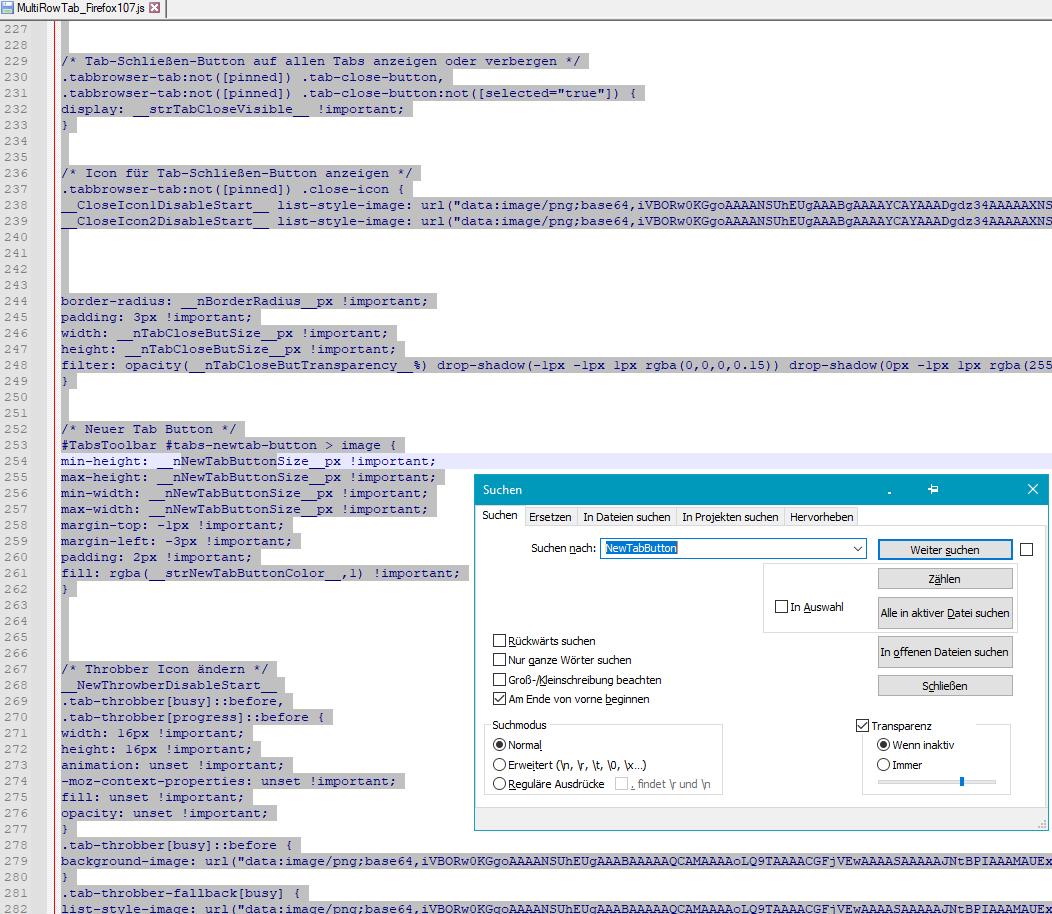Select Reguläre Ausdrücke search mode
This screenshot has width=1052, height=914.
pyautogui.click(x=500, y=784)
